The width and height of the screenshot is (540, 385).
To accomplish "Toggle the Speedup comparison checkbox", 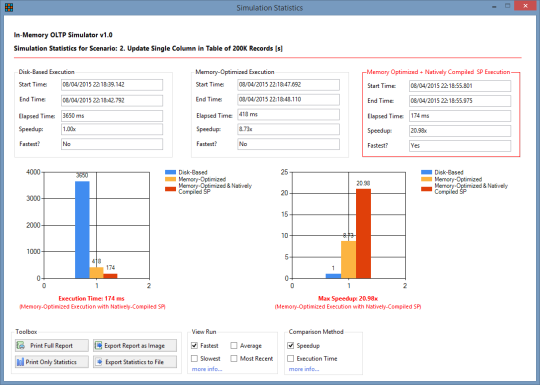I will (291, 345).
